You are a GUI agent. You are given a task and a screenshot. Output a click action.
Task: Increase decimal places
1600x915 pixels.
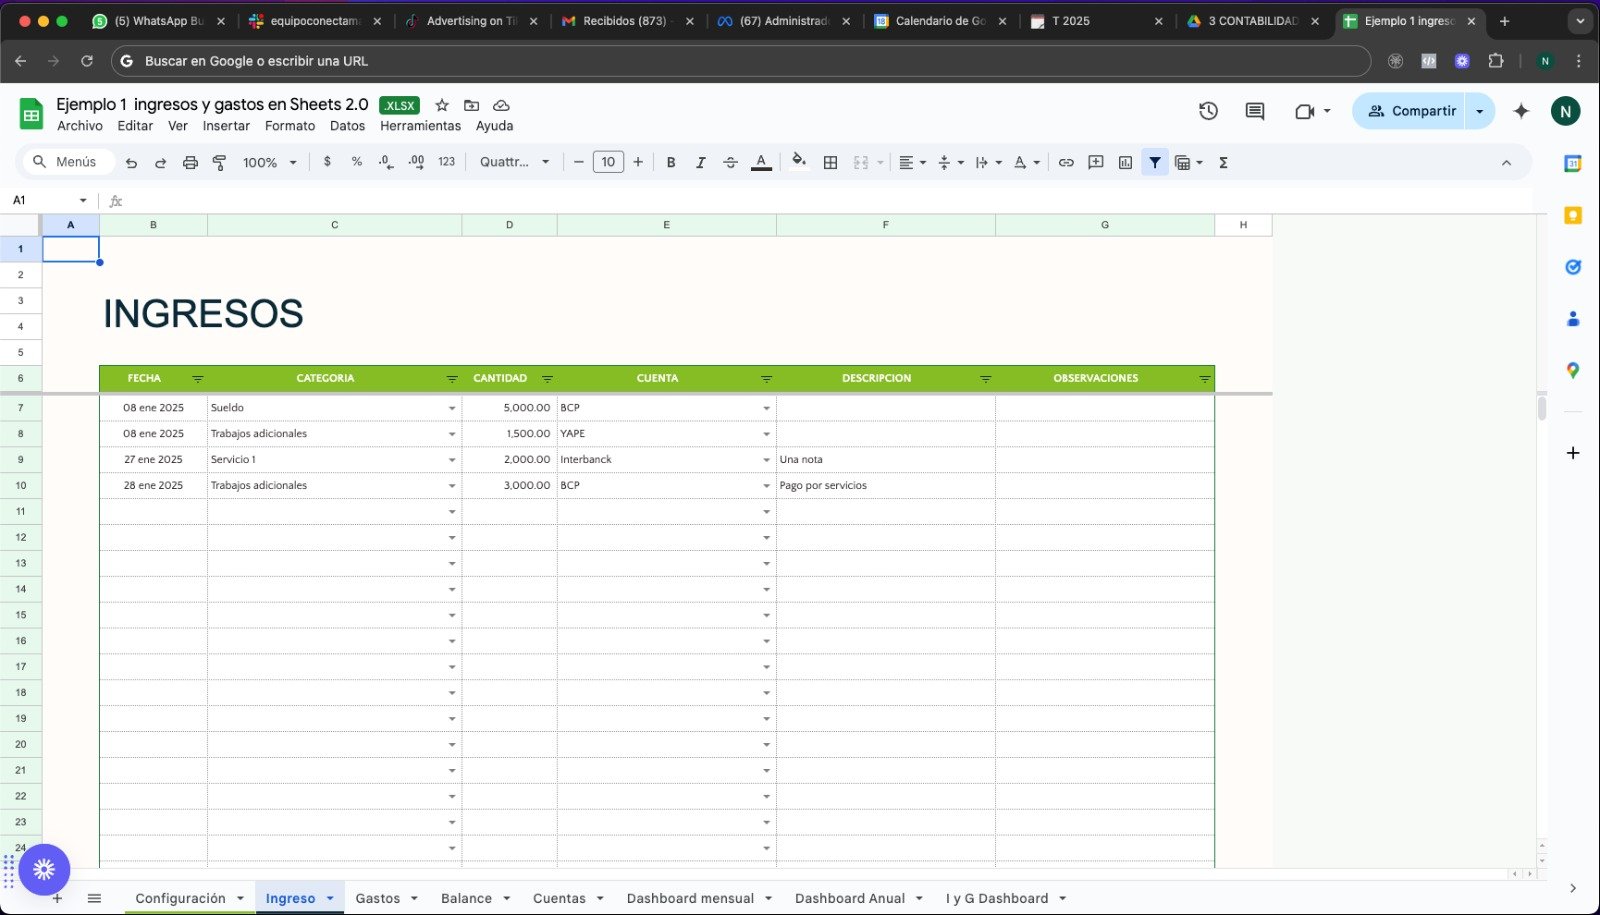pyautogui.click(x=416, y=162)
